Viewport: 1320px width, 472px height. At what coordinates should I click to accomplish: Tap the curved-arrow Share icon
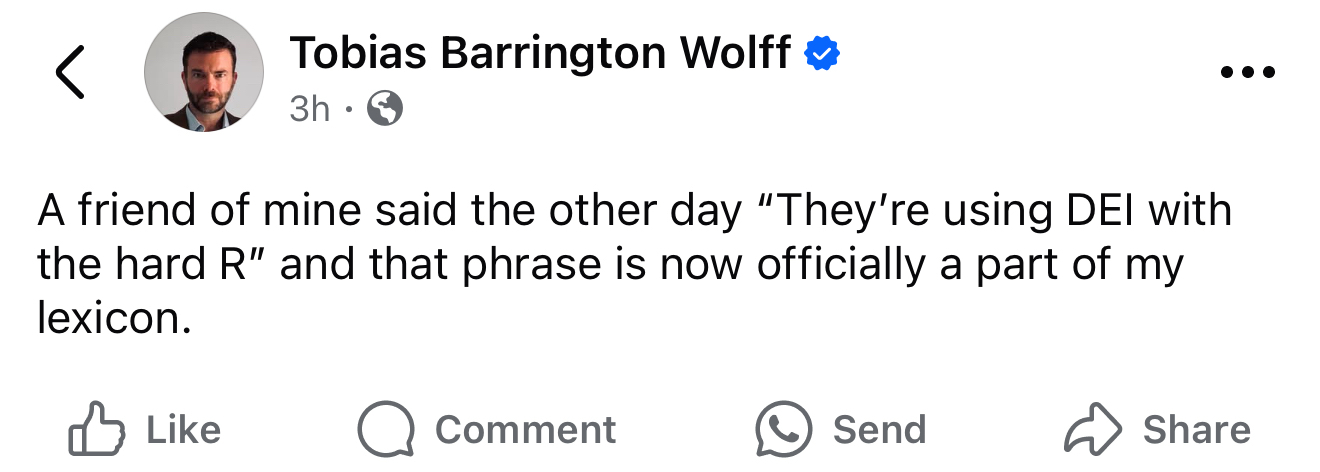pos(1093,429)
